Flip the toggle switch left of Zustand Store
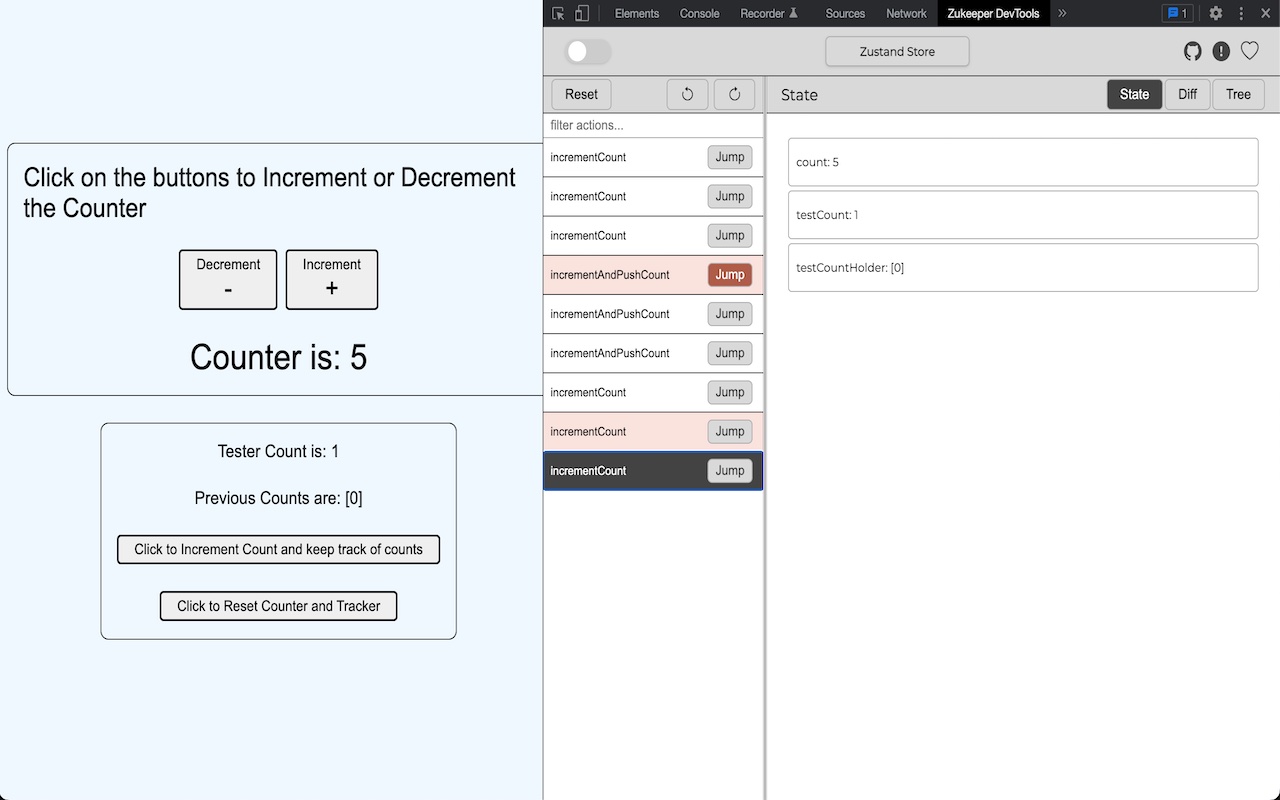 pos(588,51)
